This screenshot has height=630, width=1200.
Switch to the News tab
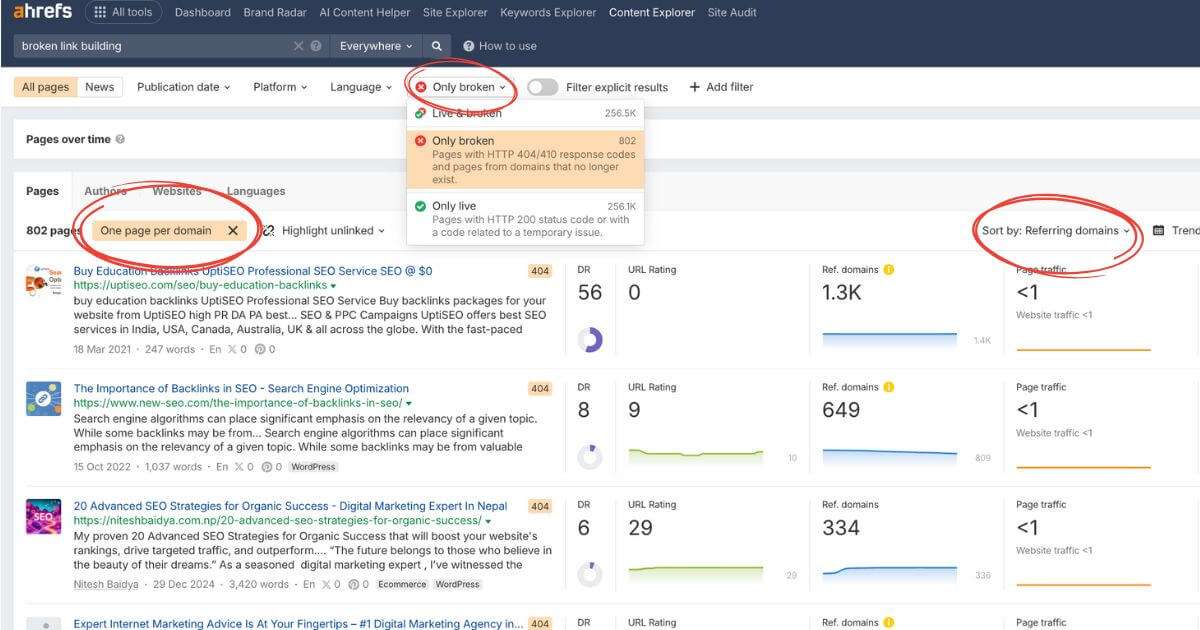coord(99,87)
